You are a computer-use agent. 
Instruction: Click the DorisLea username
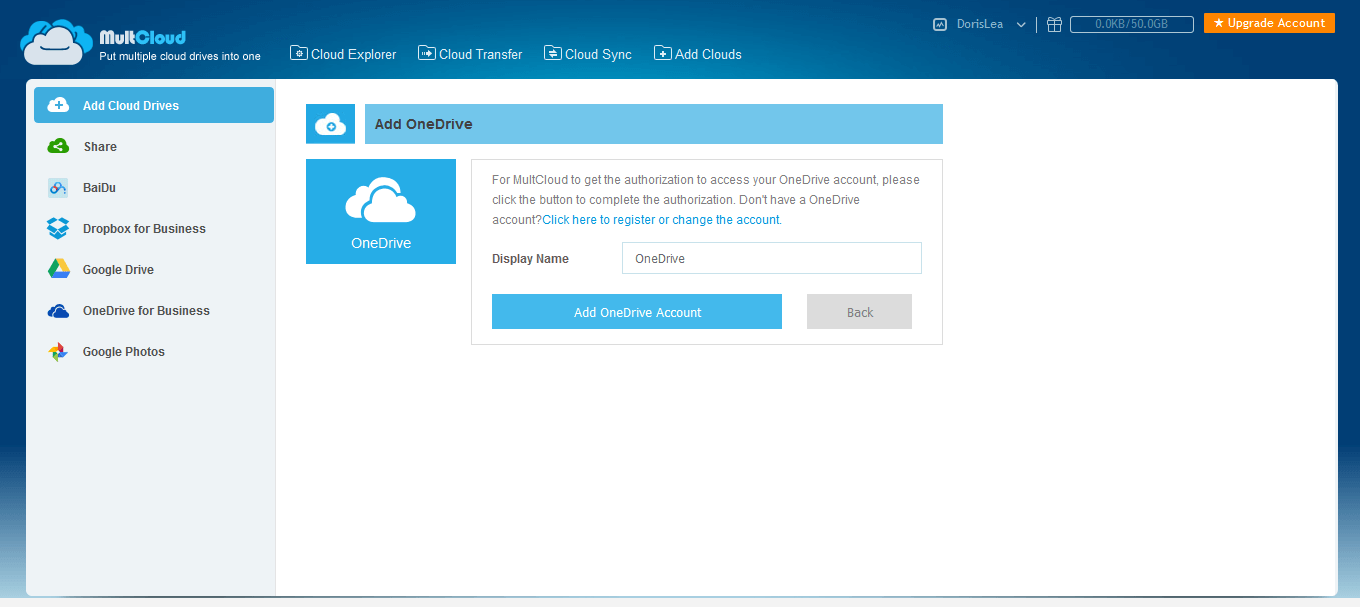(980, 24)
